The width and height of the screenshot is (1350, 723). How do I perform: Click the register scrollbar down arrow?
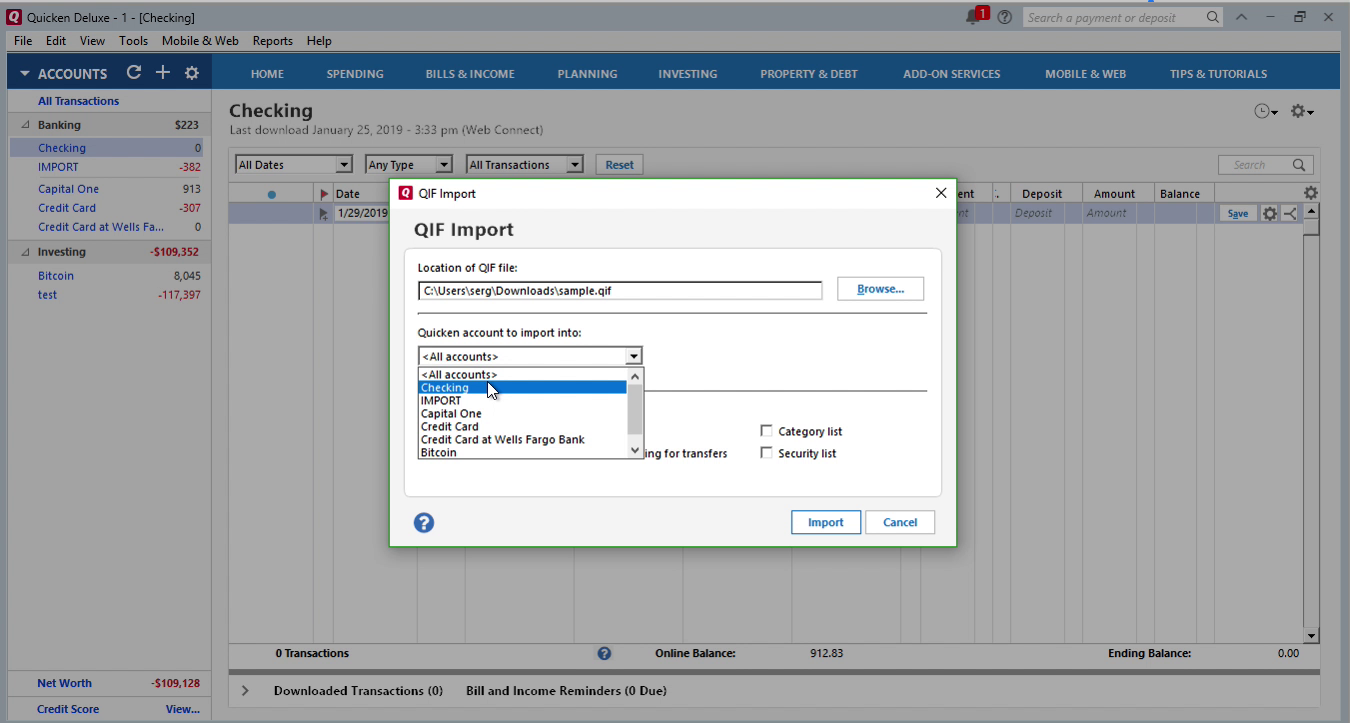[1311, 636]
